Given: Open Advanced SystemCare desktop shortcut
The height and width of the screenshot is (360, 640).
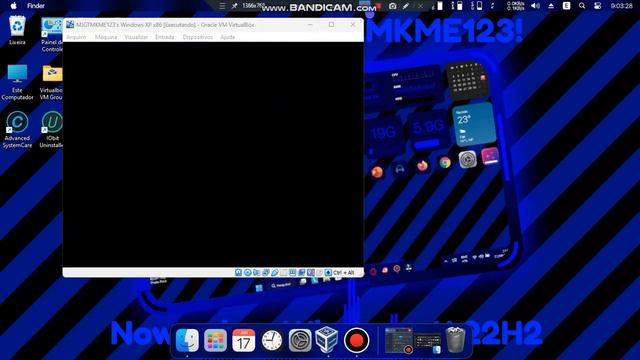Looking at the screenshot, I should (17, 130).
